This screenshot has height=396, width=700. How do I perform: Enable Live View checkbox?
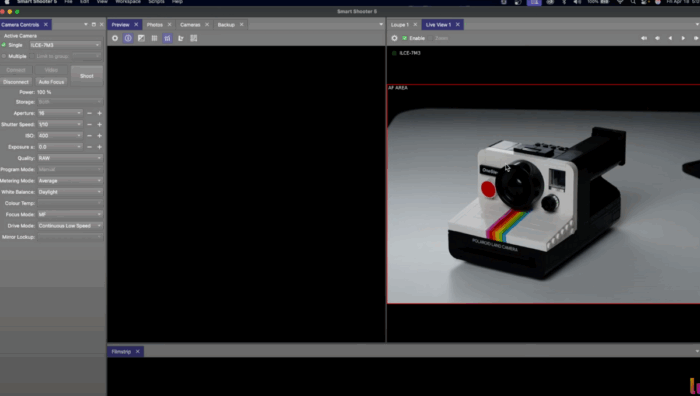click(x=404, y=38)
